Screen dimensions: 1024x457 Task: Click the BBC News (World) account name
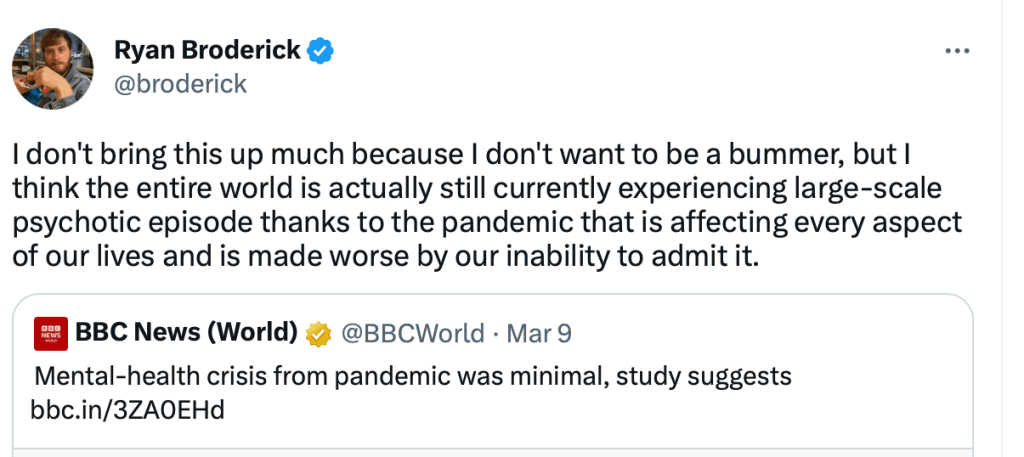pos(186,333)
